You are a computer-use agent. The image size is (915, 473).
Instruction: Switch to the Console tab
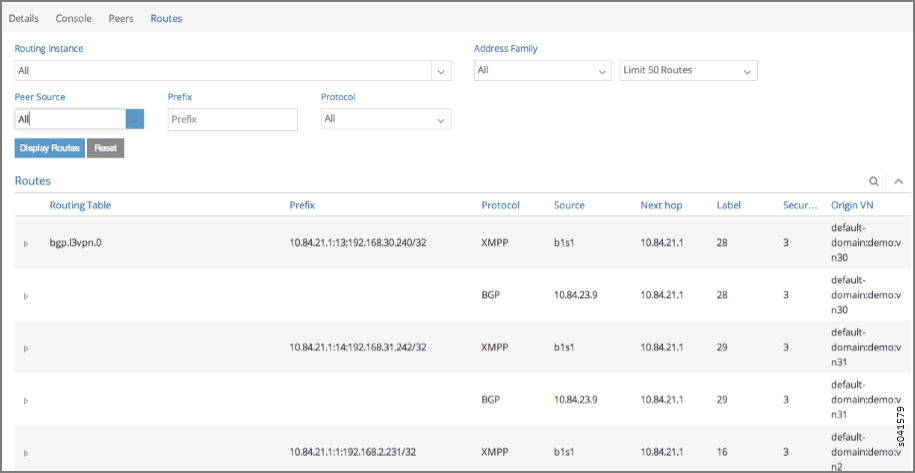tap(74, 18)
